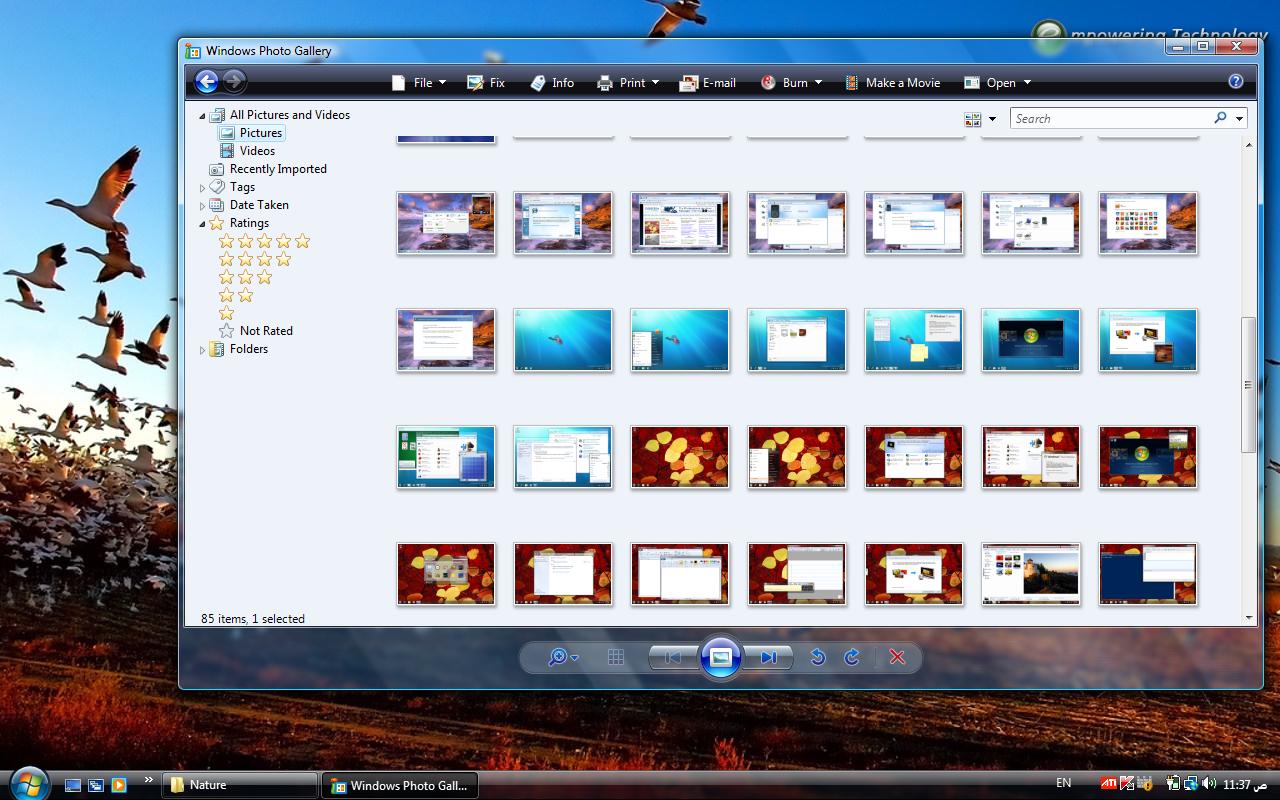This screenshot has width=1280, height=800.
Task: Start the slide show
Action: point(720,657)
